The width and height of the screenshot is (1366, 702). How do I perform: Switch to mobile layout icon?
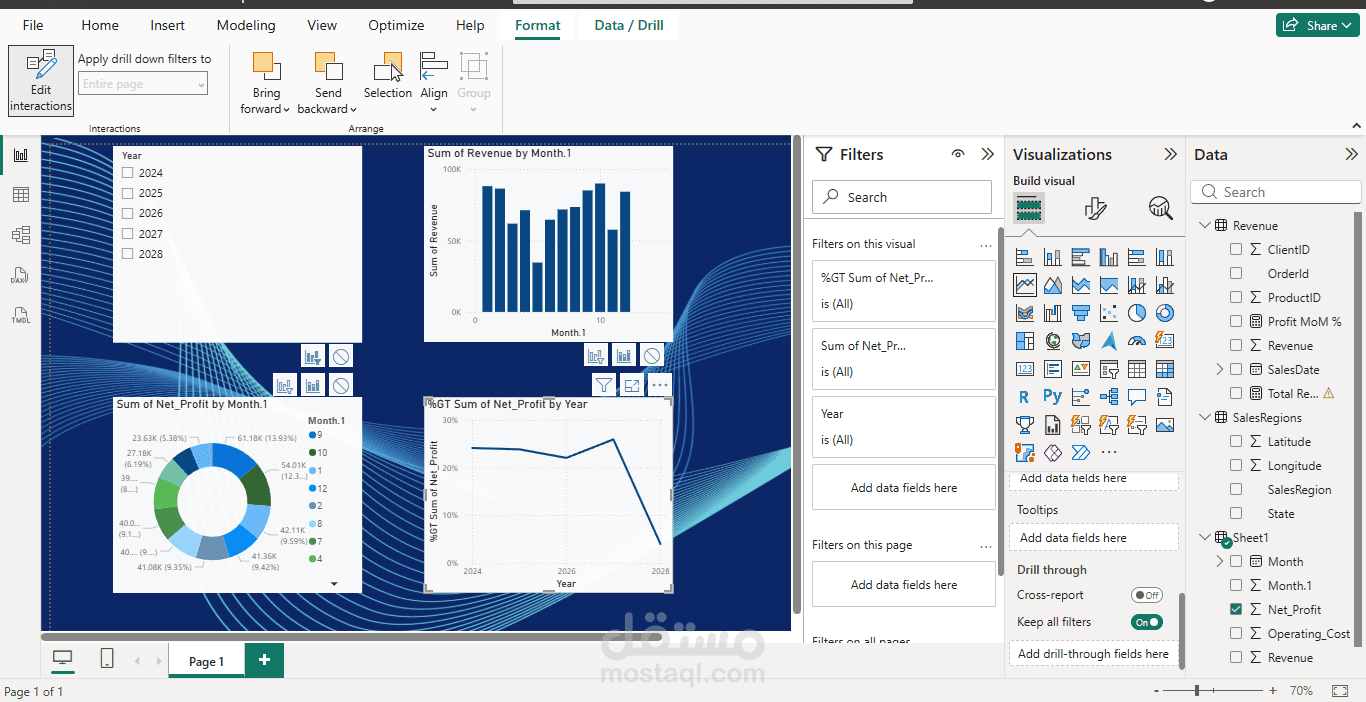tap(107, 659)
